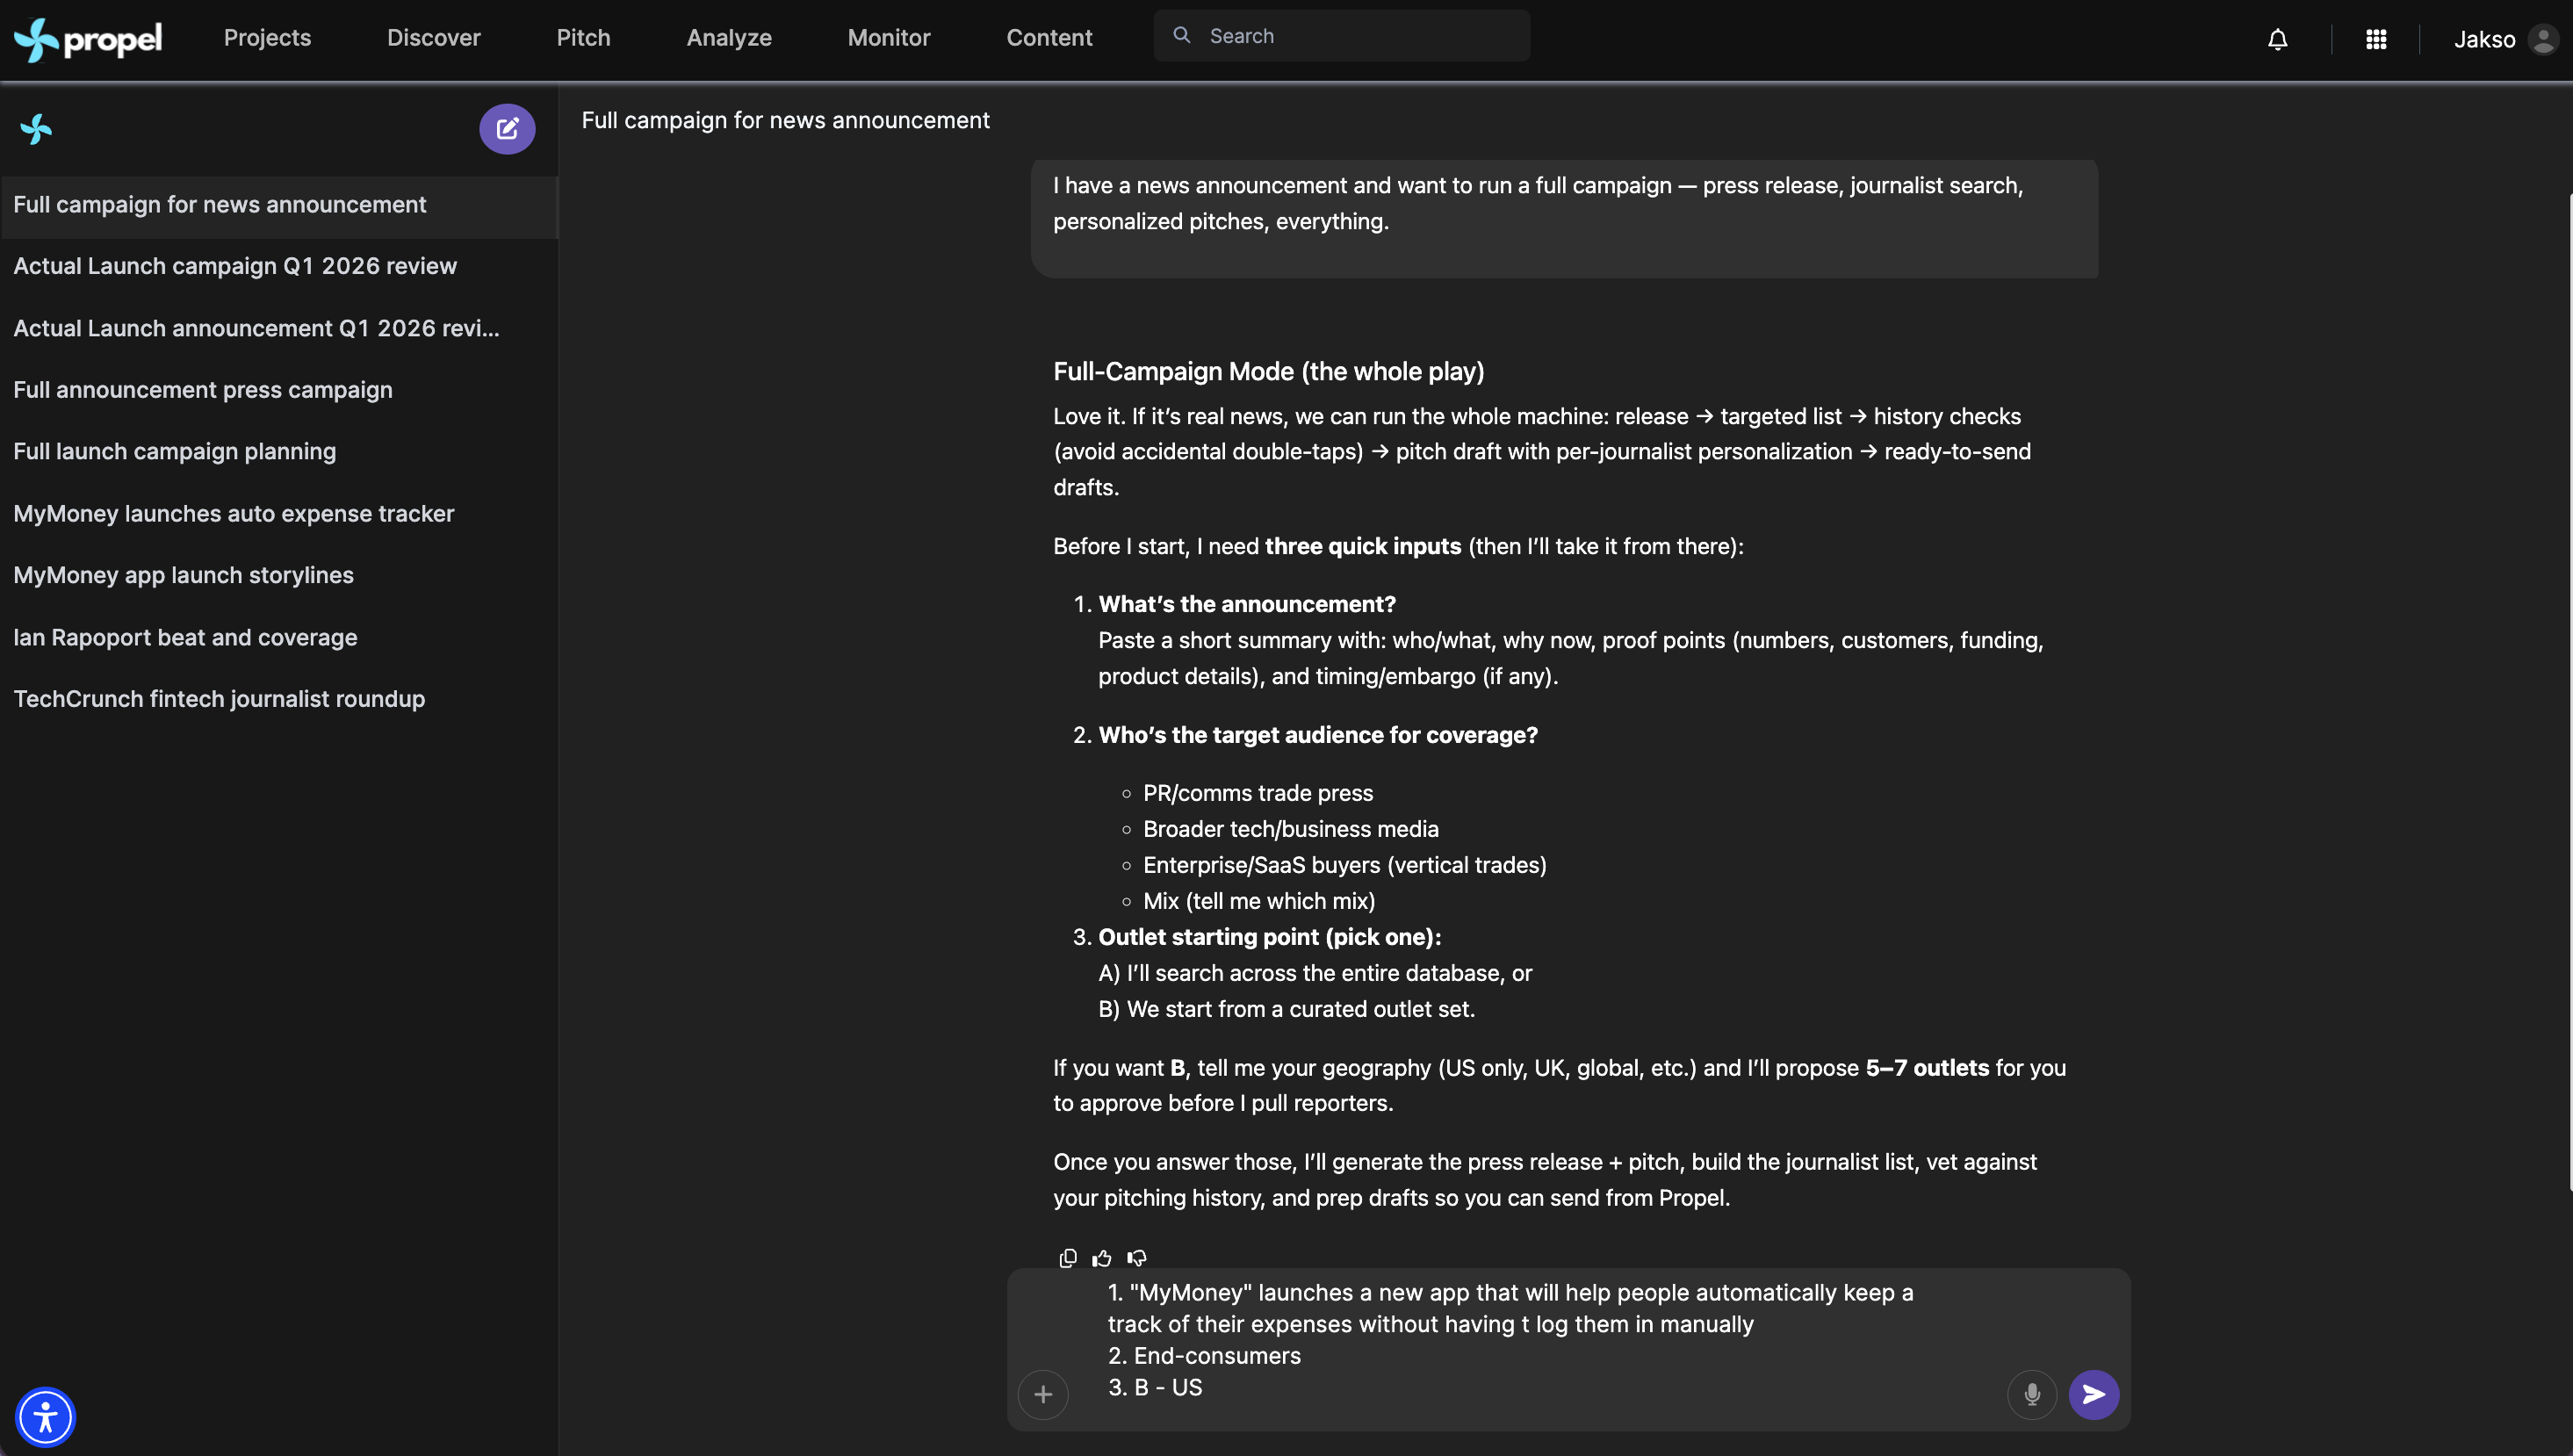Click the new chat compose icon
The image size is (2573, 1456).
coord(507,129)
